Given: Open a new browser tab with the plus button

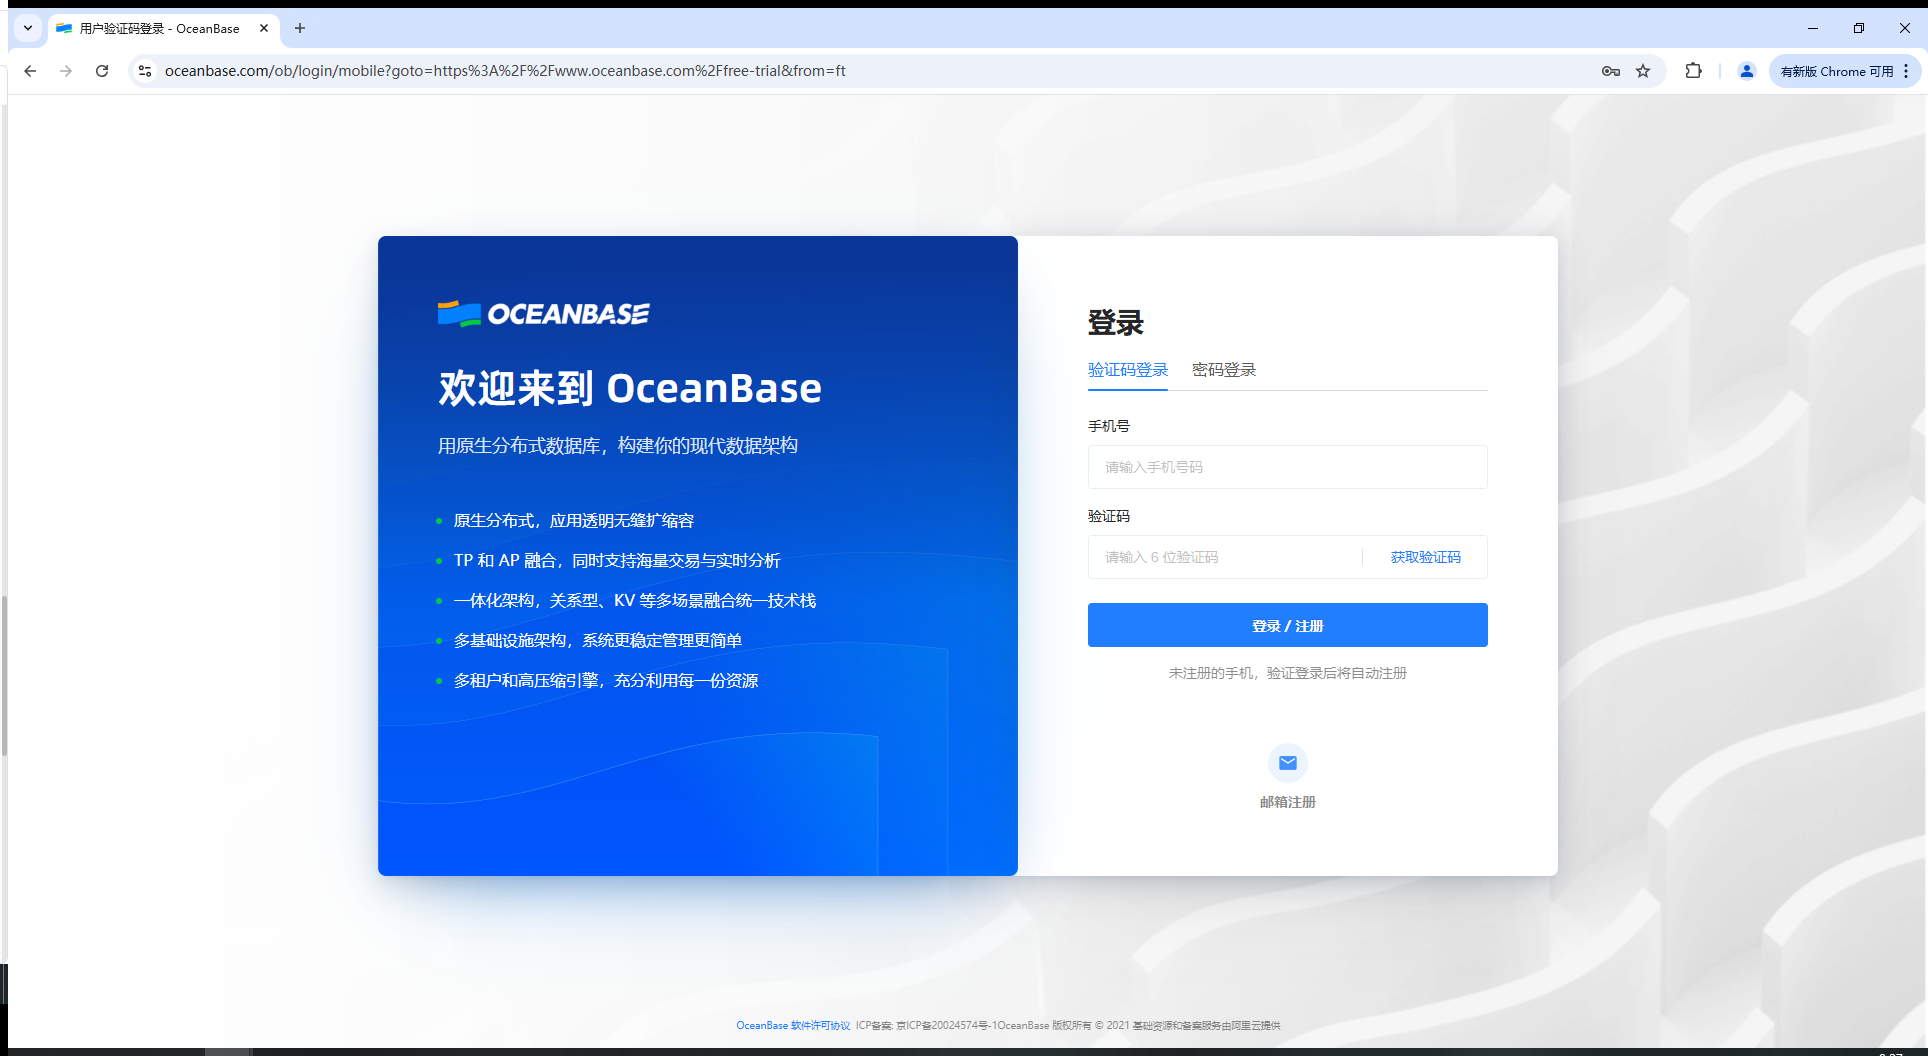Looking at the screenshot, I should click(x=299, y=28).
